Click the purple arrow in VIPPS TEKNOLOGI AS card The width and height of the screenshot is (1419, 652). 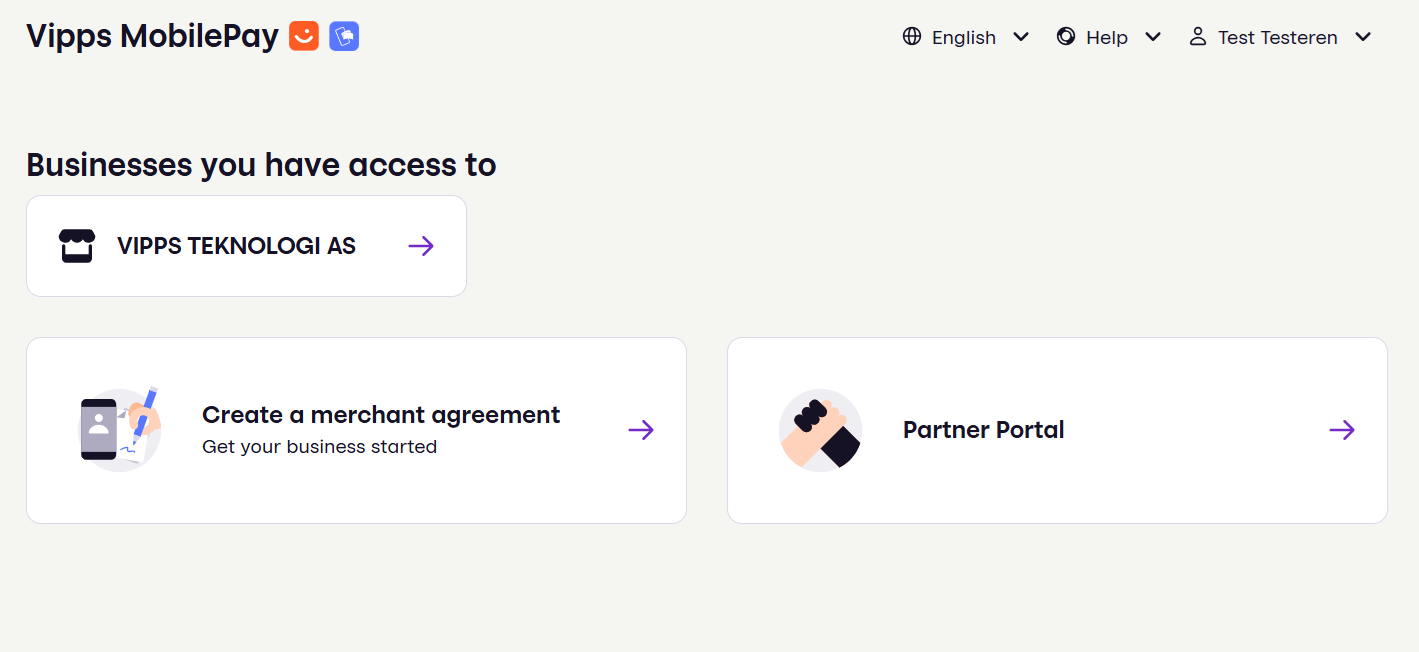(x=421, y=246)
